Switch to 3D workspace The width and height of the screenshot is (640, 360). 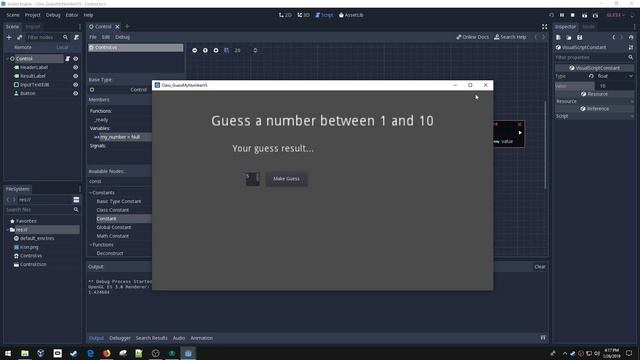303,15
